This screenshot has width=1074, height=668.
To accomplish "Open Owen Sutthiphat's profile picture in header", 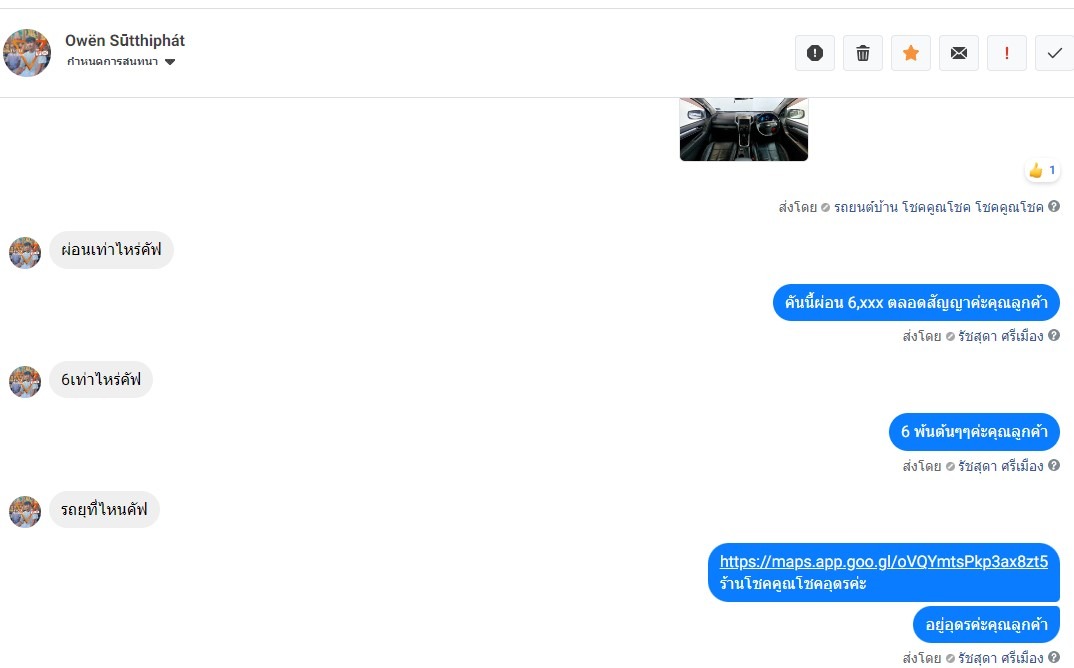I will (x=27, y=53).
